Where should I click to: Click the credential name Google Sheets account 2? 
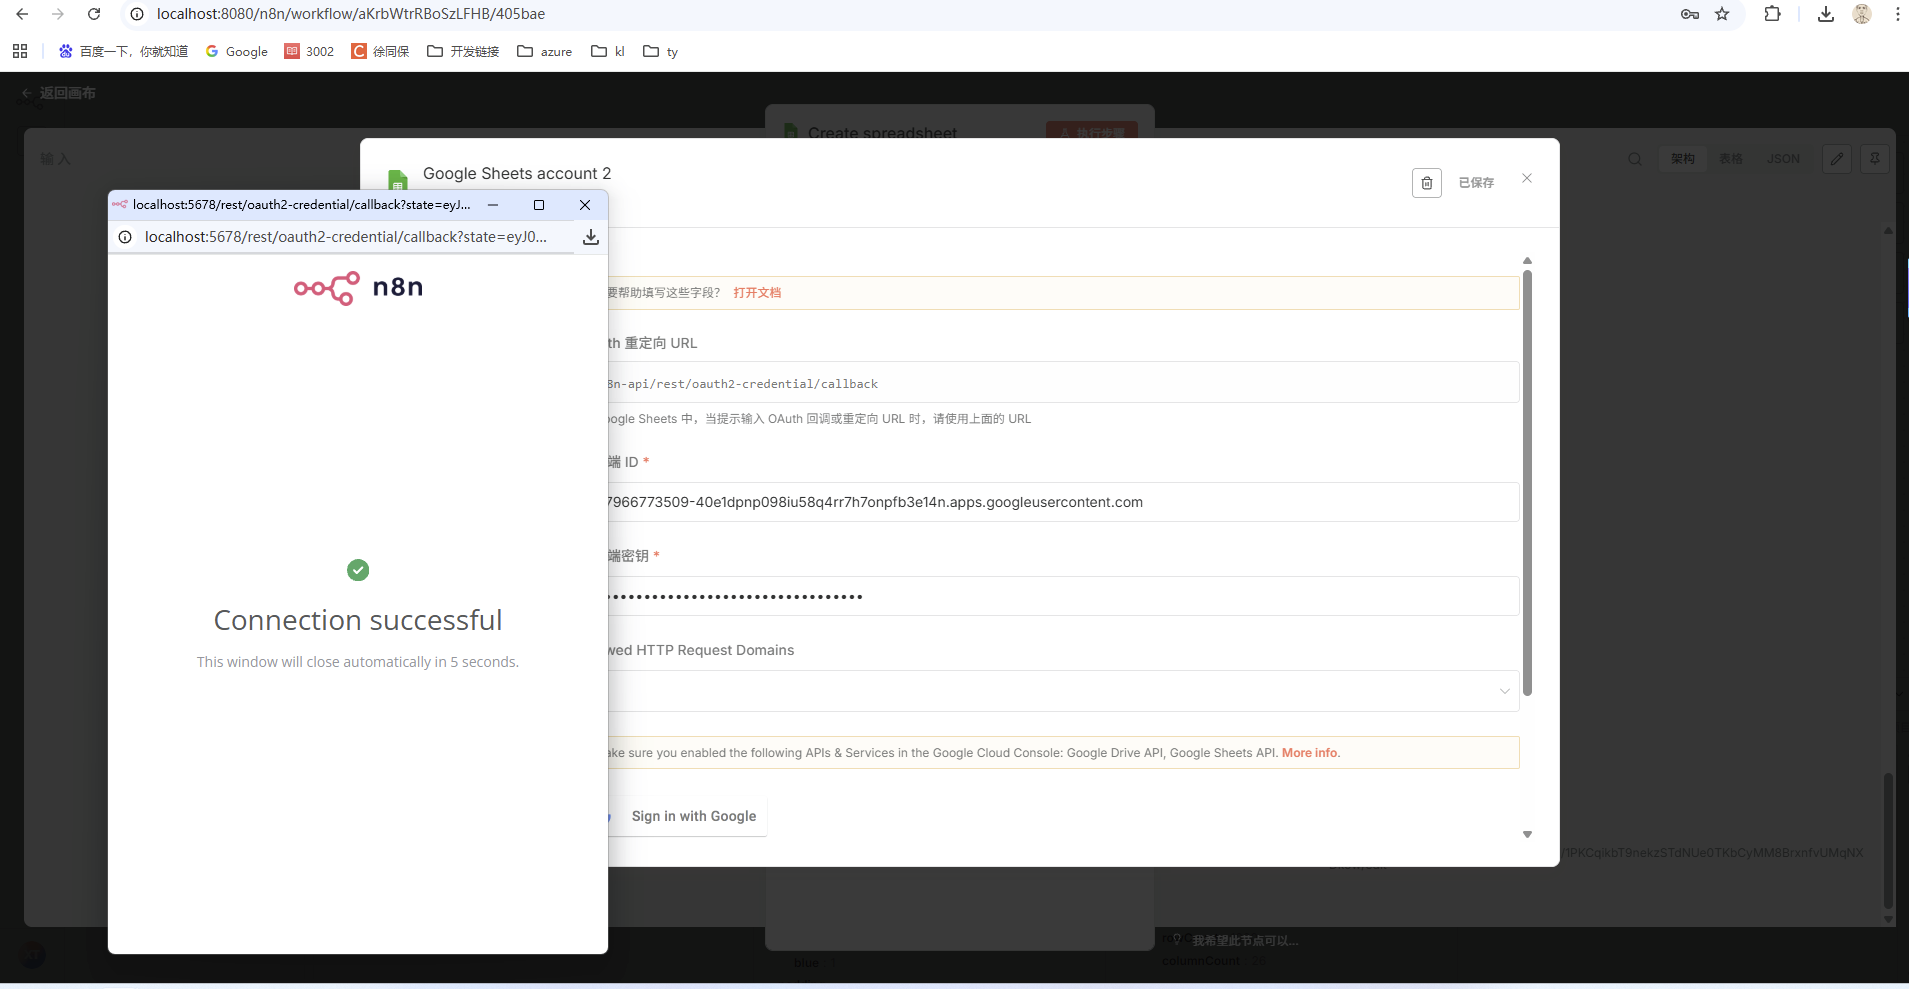(x=517, y=173)
